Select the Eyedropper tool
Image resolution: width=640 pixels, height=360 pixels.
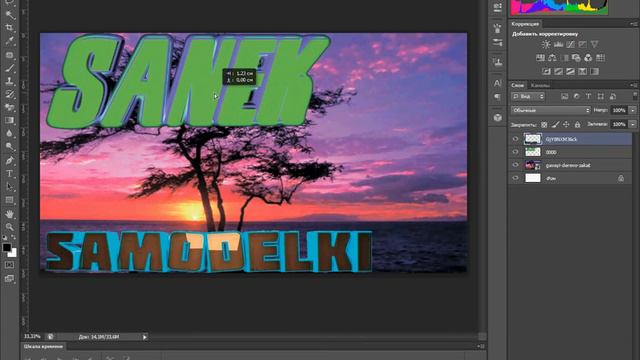[x=10, y=41]
